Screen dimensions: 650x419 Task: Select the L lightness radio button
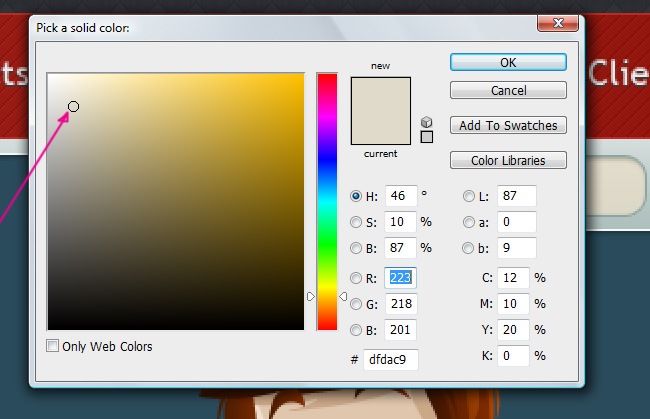pyautogui.click(x=469, y=196)
